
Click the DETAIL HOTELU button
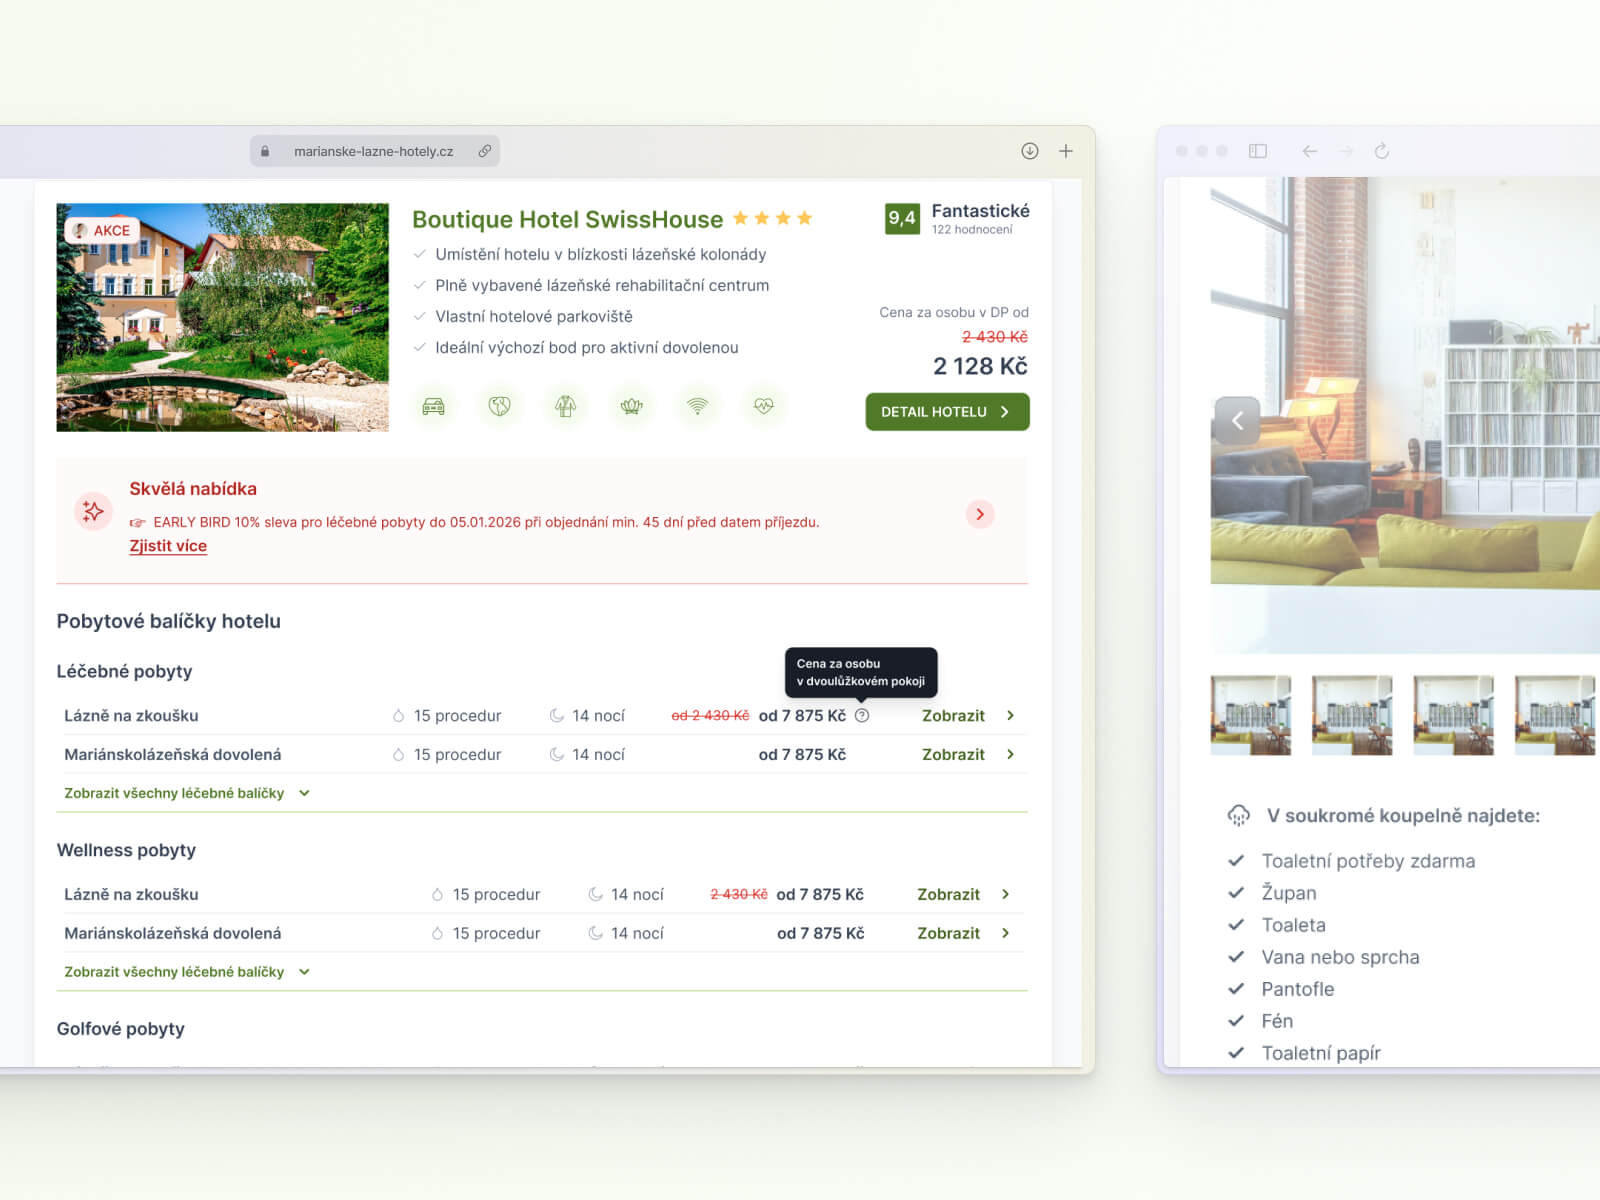947,412
